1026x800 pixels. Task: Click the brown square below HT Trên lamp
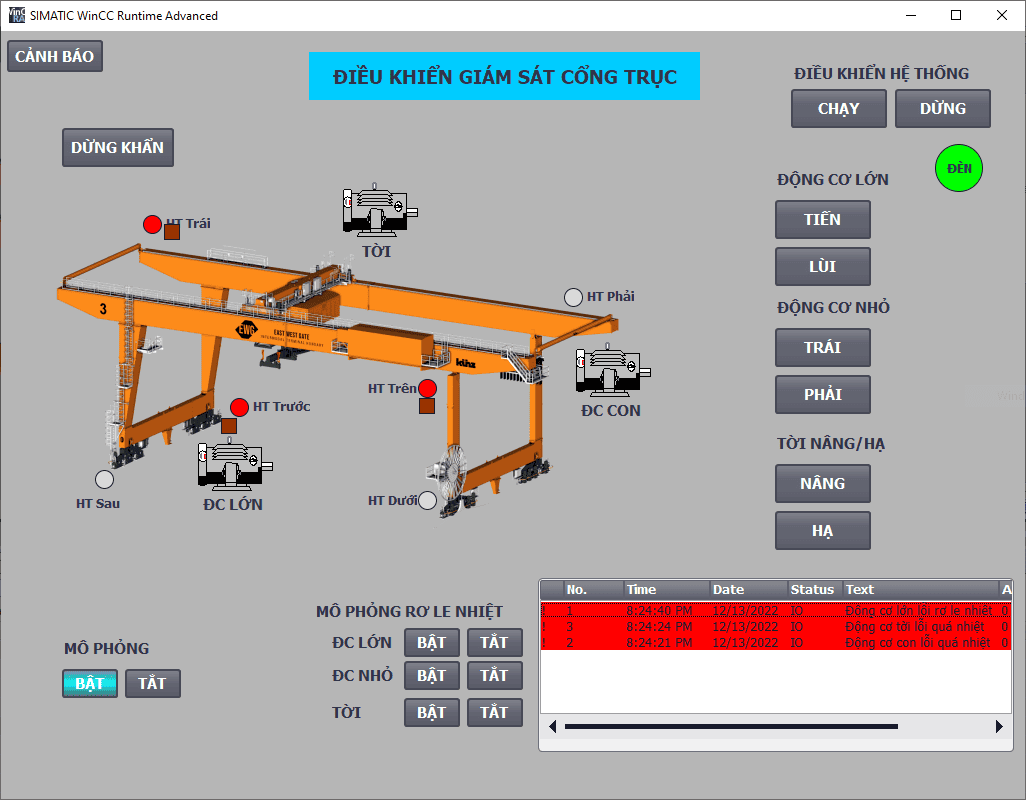tap(427, 406)
